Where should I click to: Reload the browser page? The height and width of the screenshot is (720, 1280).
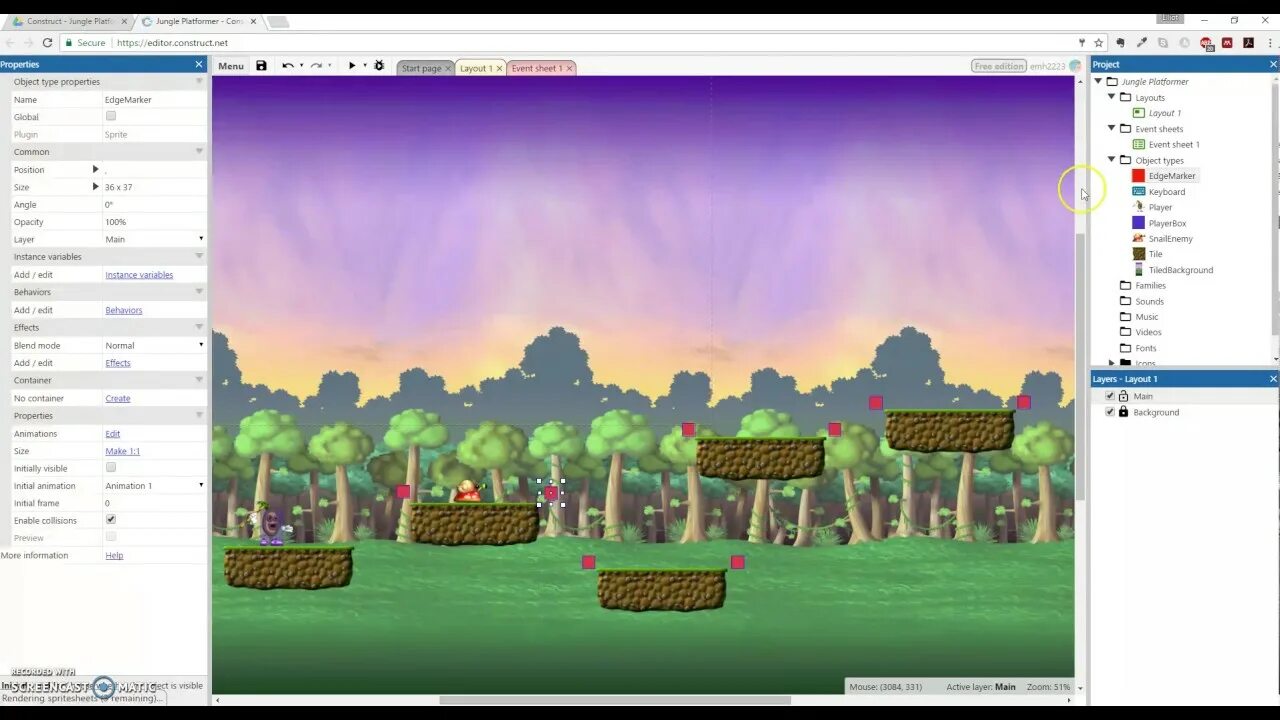pos(47,43)
